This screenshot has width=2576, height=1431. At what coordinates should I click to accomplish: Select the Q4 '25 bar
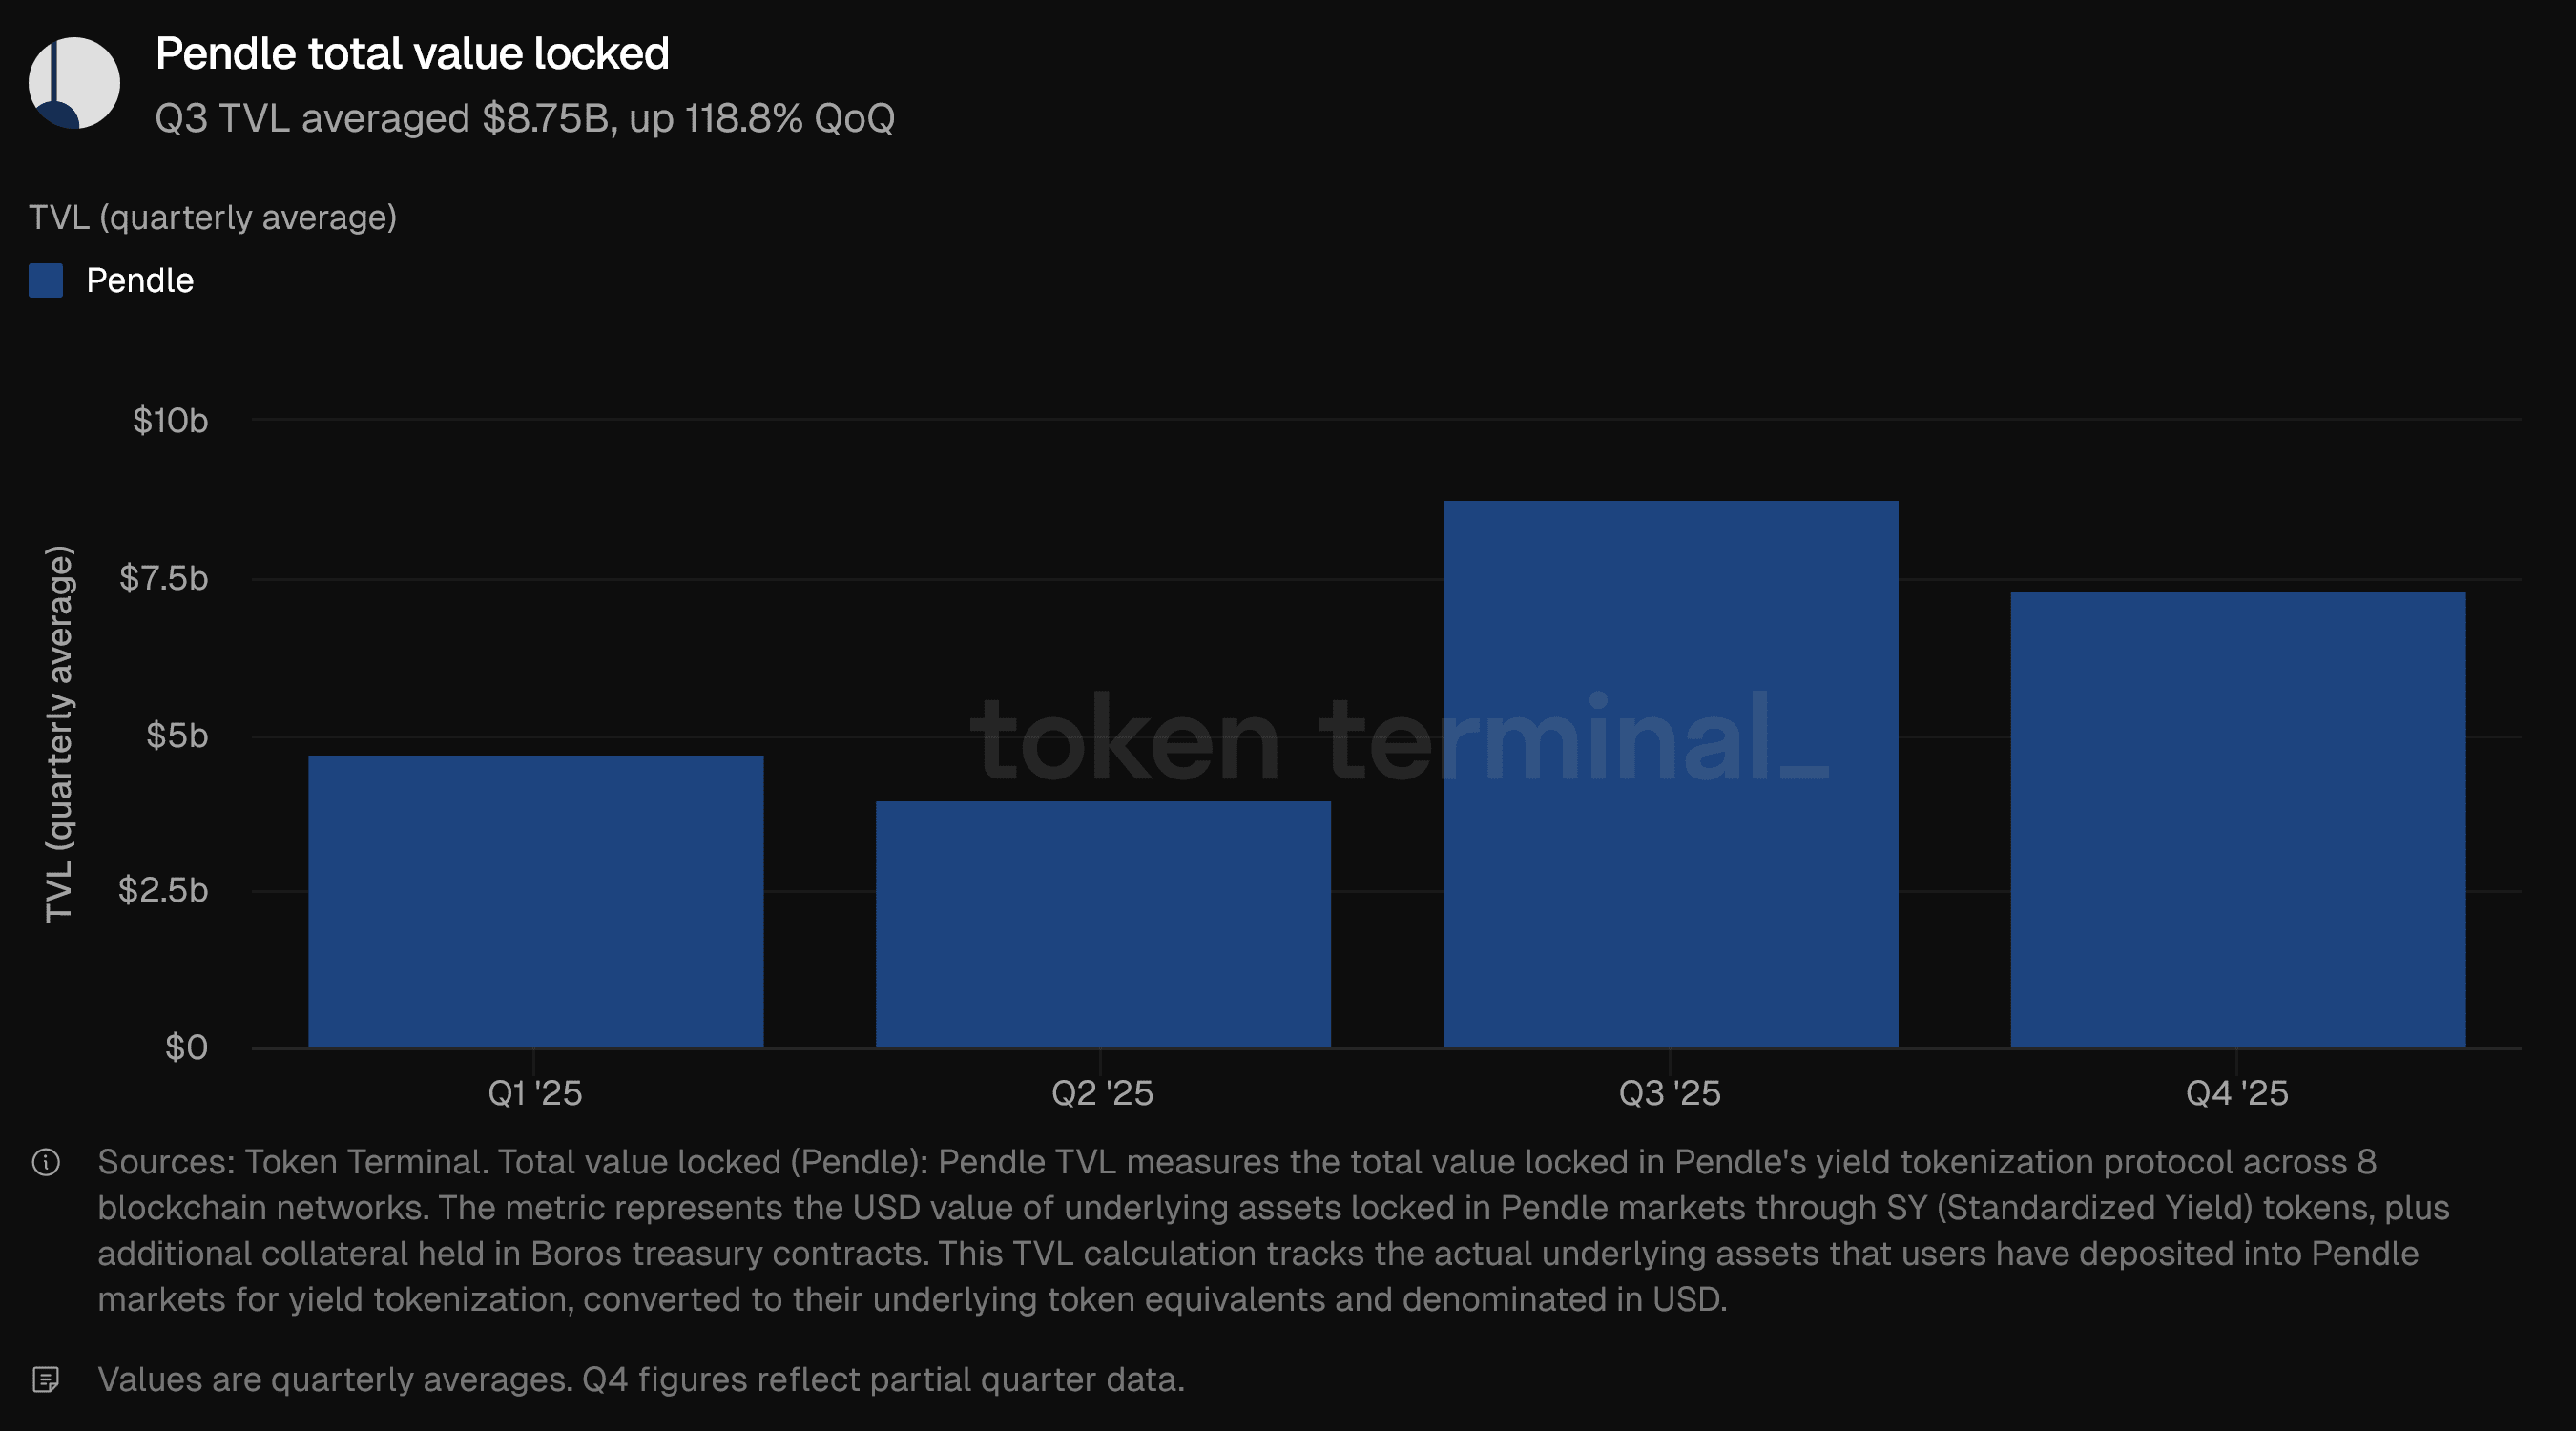coord(2237,820)
